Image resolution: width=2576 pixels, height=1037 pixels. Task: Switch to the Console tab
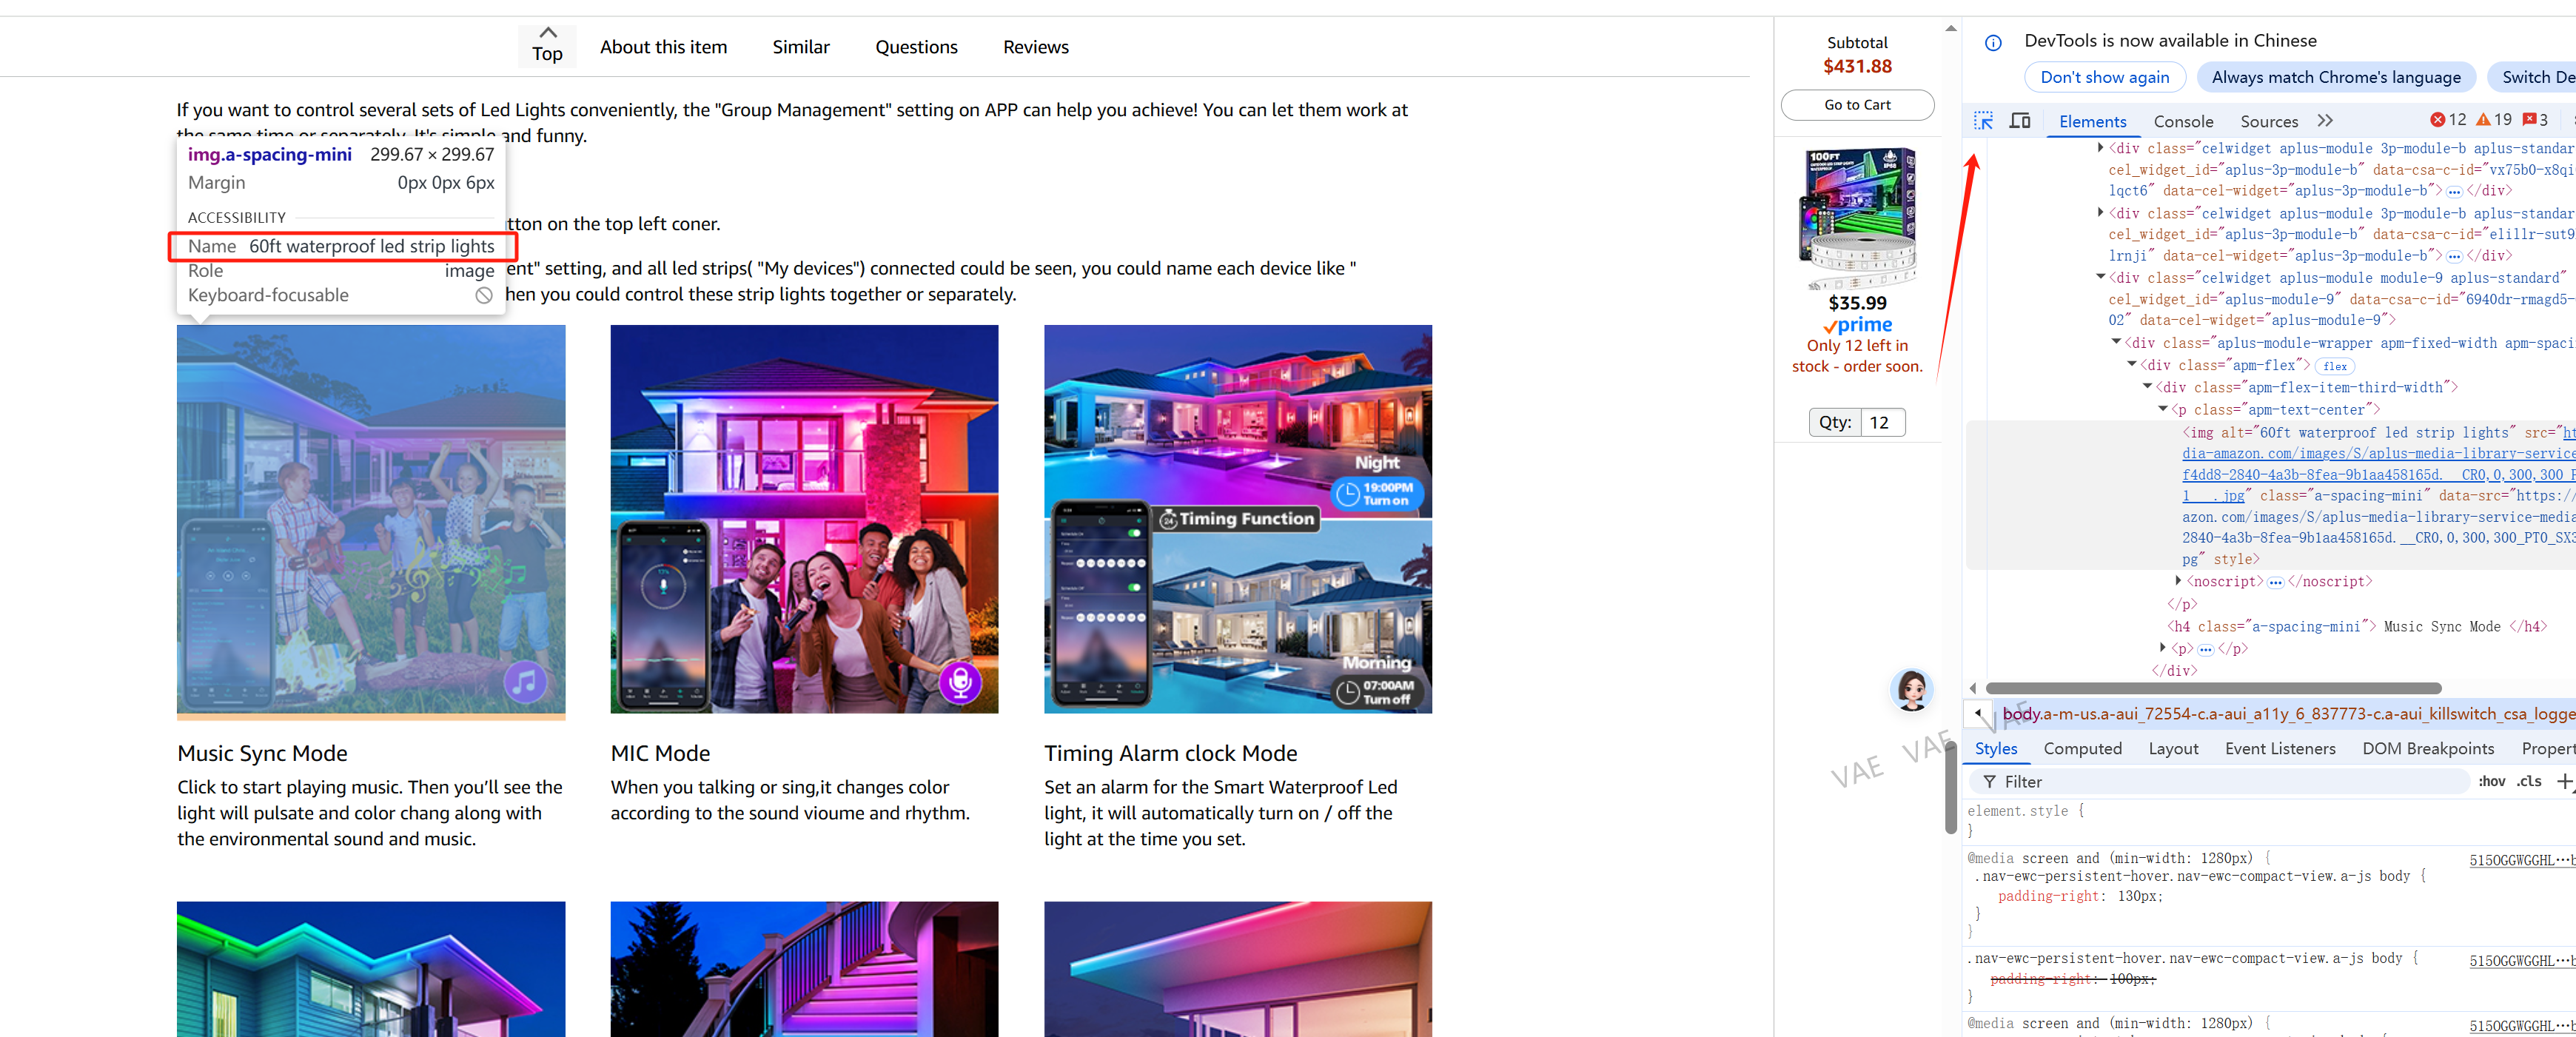(2183, 121)
